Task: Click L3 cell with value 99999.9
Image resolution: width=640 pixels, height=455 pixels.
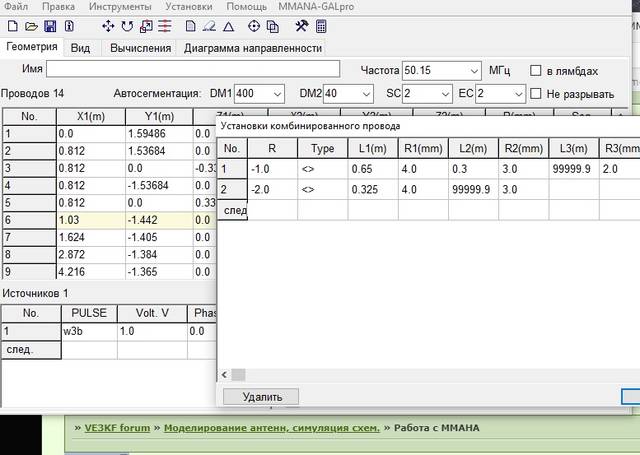Action: coord(573,169)
